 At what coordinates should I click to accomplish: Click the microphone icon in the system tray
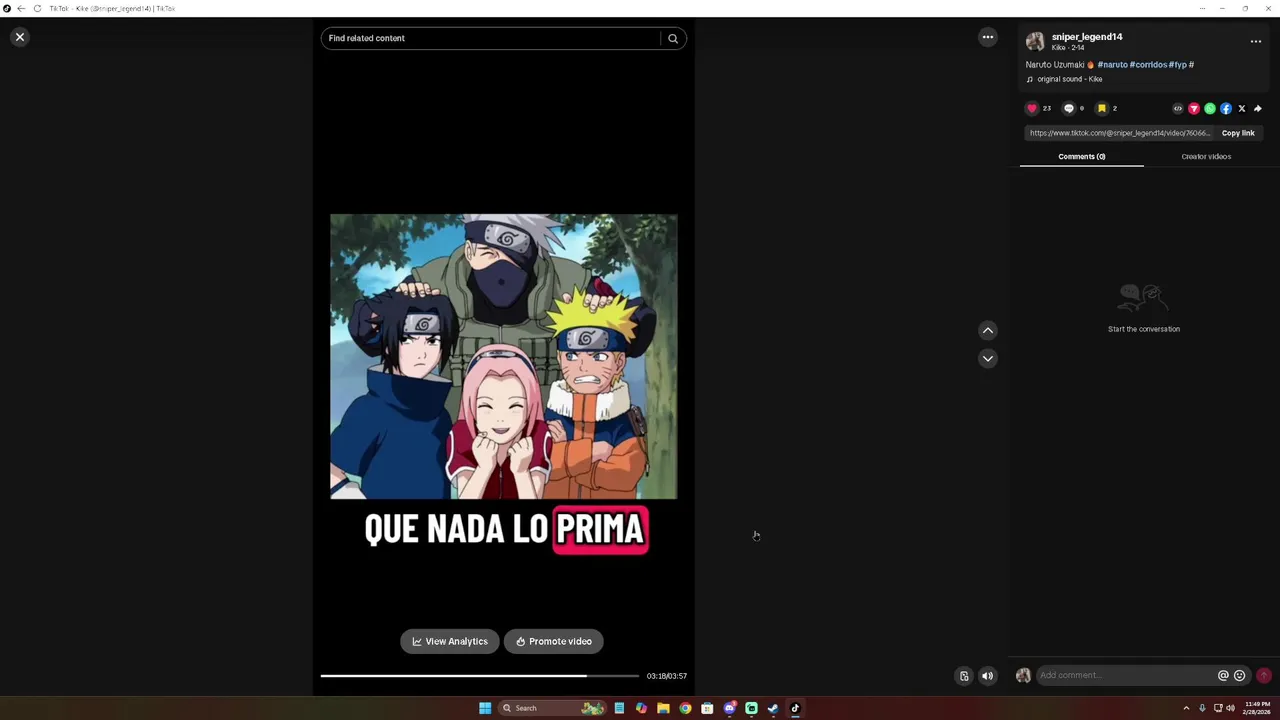tap(1202, 708)
